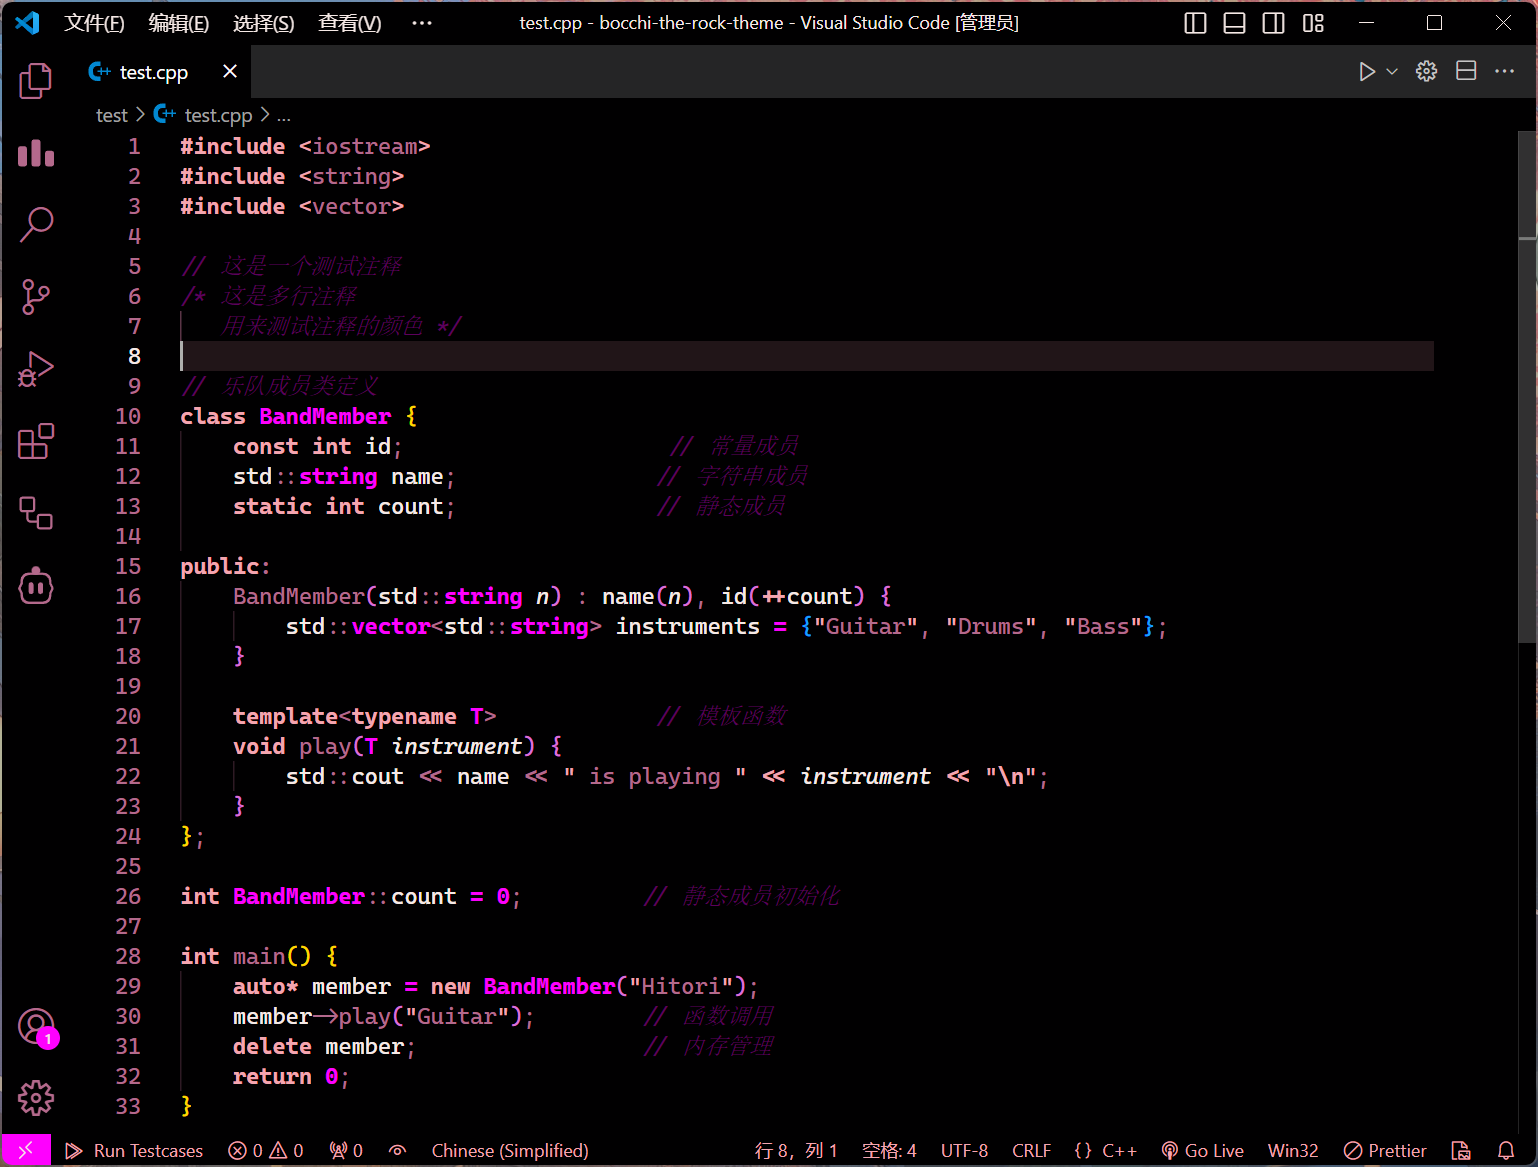
Task: Click Run Testcases in status bar
Action: coord(134,1150)
